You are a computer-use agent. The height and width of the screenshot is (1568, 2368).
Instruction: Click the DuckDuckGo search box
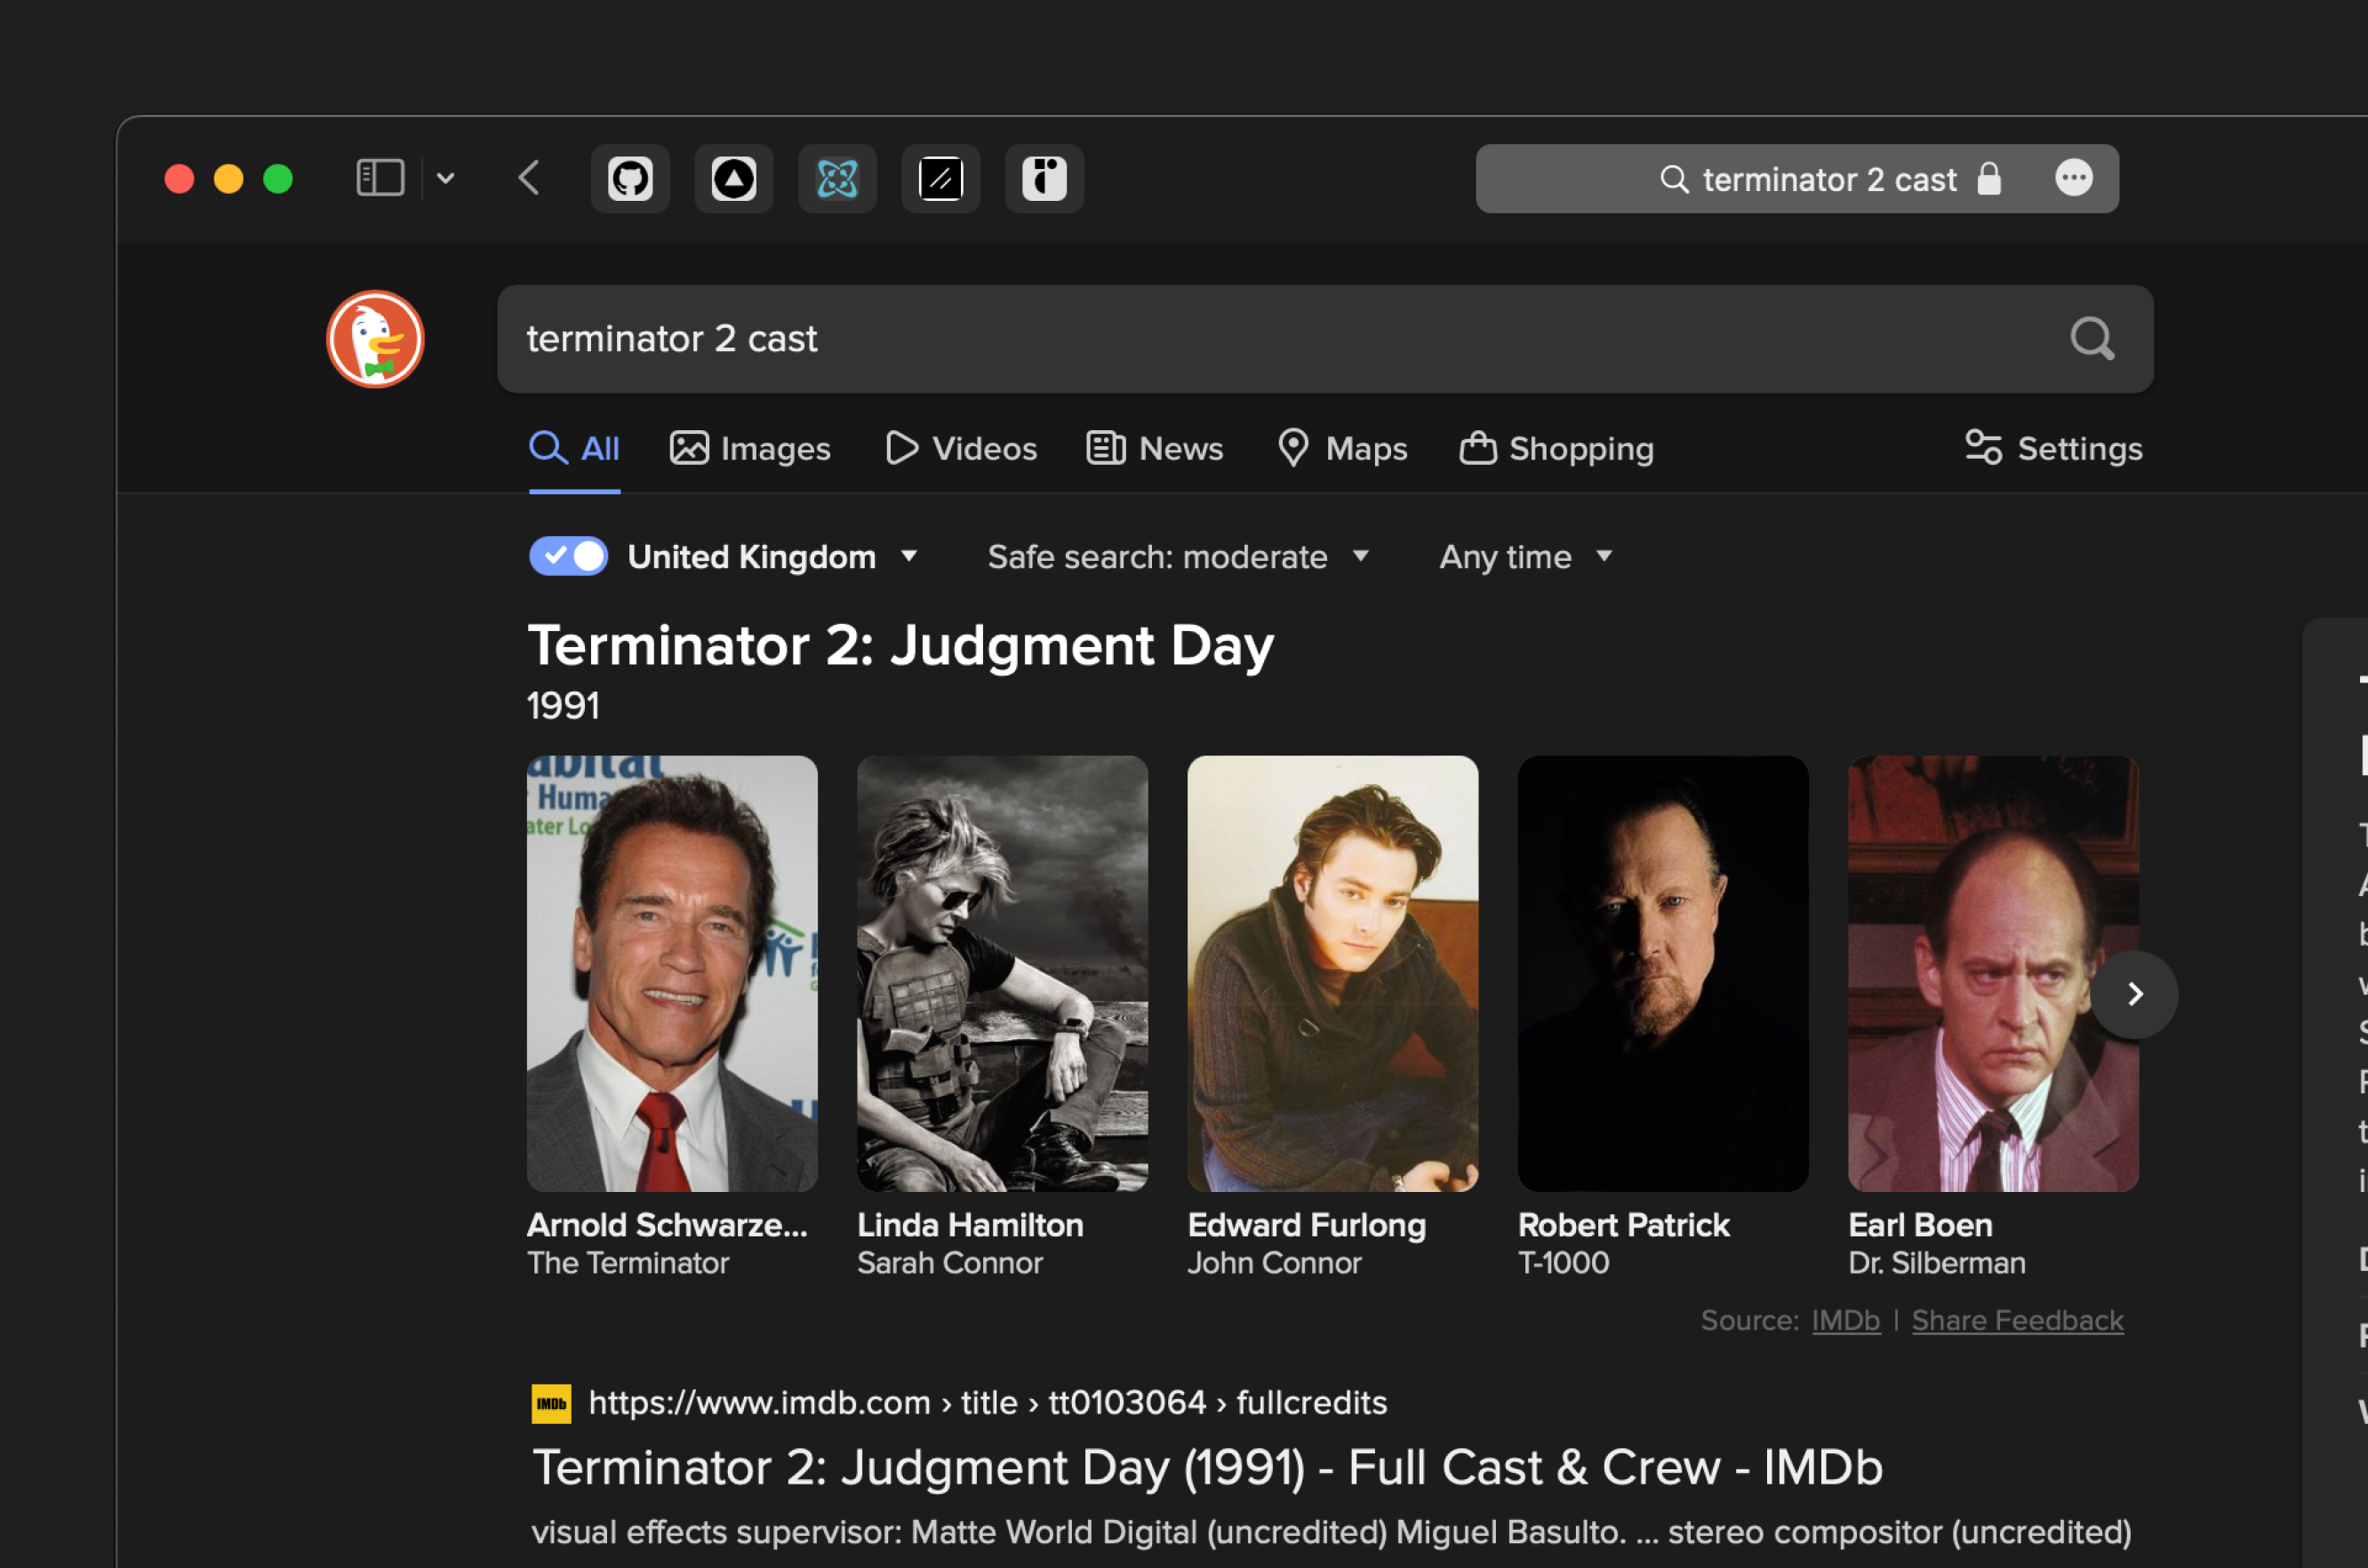click(x=1325, y=339)
